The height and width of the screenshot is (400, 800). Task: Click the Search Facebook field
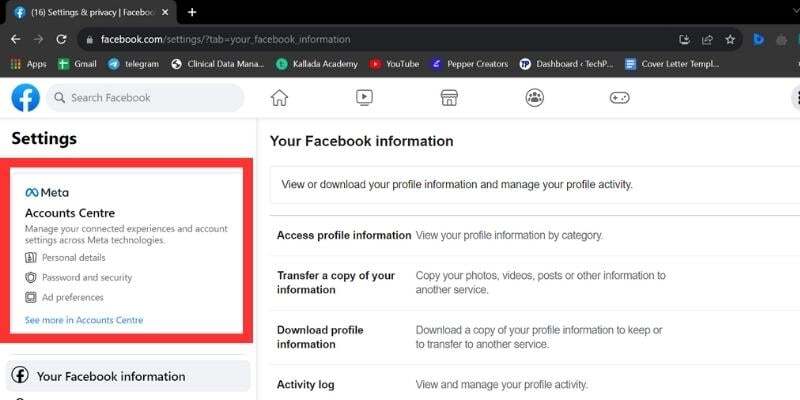(145, 97)
